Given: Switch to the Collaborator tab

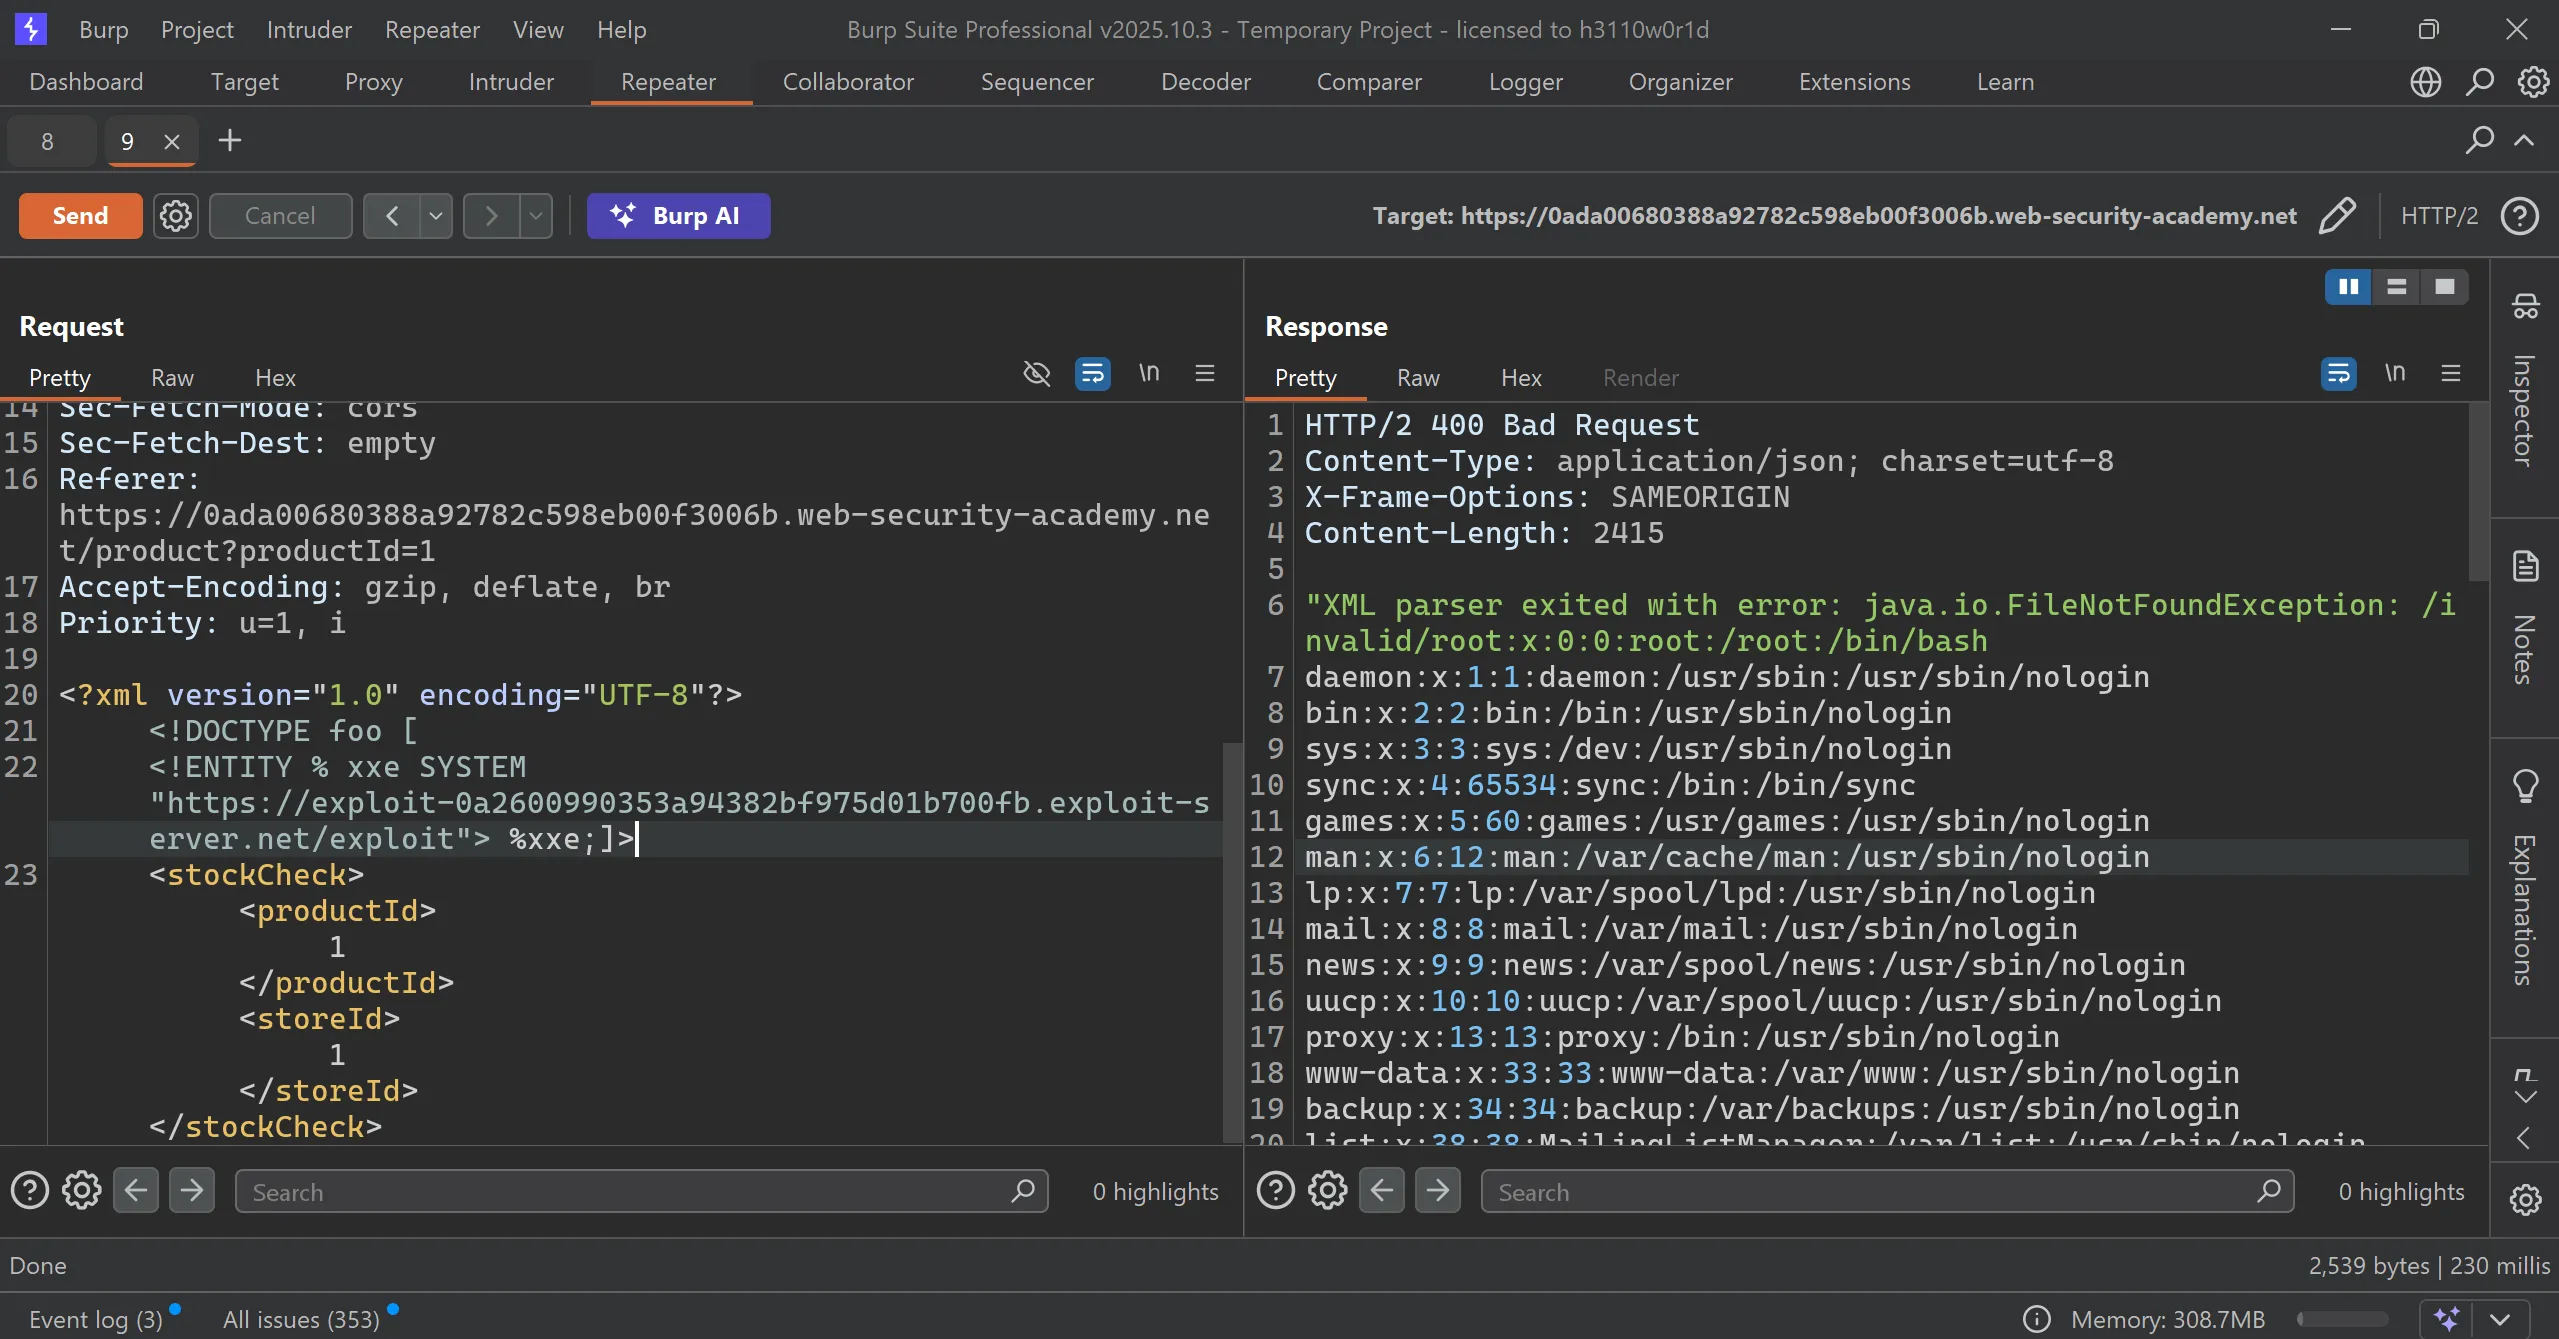Looking at the screenshot, I should 847,82.
